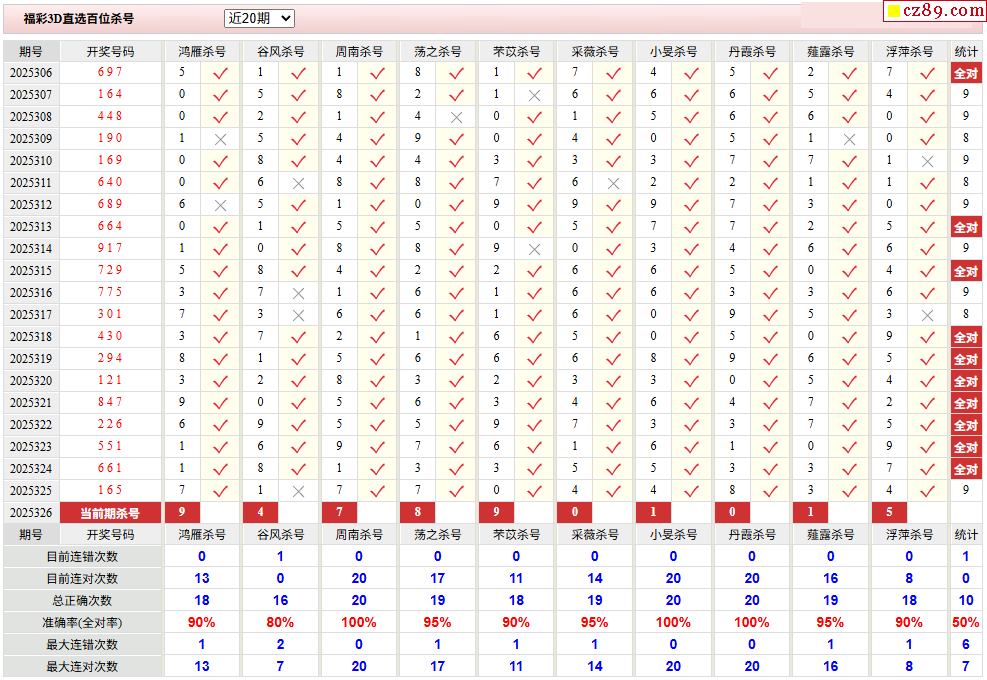Screen dimensions: 987x680
Task: Click the red checkmark for 丹霞杀号 in row 2025325
Action: [x=770, y=491]
